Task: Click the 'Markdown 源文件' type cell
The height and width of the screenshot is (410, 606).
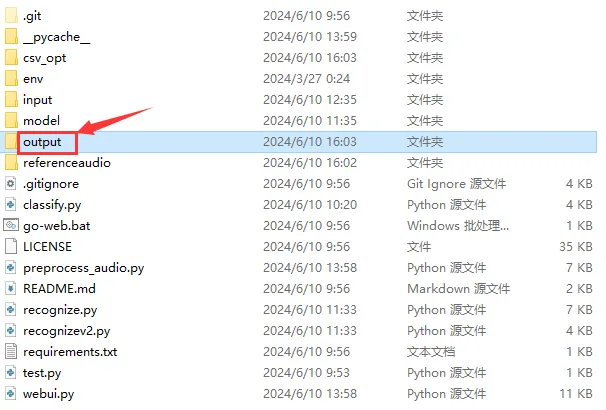Action: (x=459, y=288)
